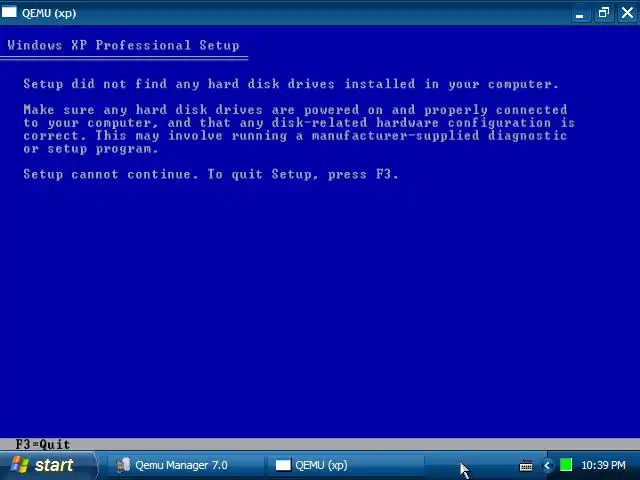Select the QEMU (xp) taskbar button

[346, 465]
